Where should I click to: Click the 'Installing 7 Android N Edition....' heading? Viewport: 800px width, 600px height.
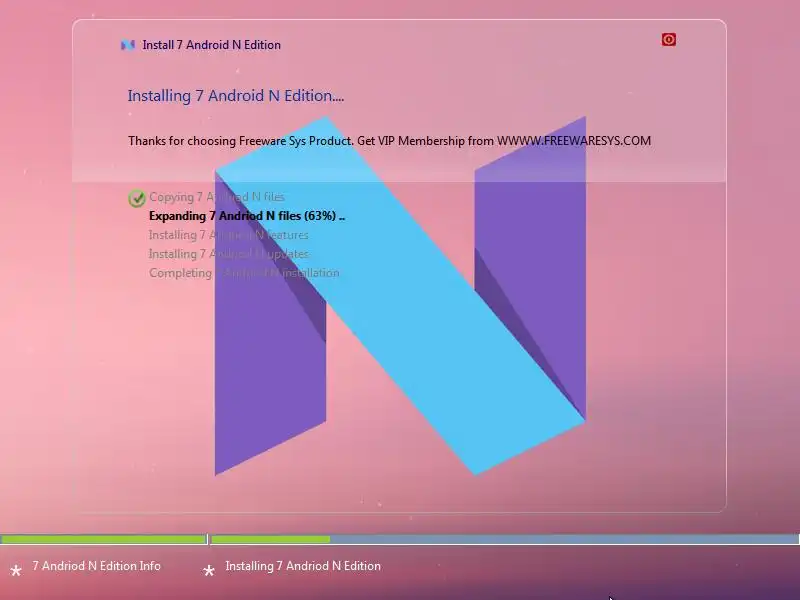236,95
